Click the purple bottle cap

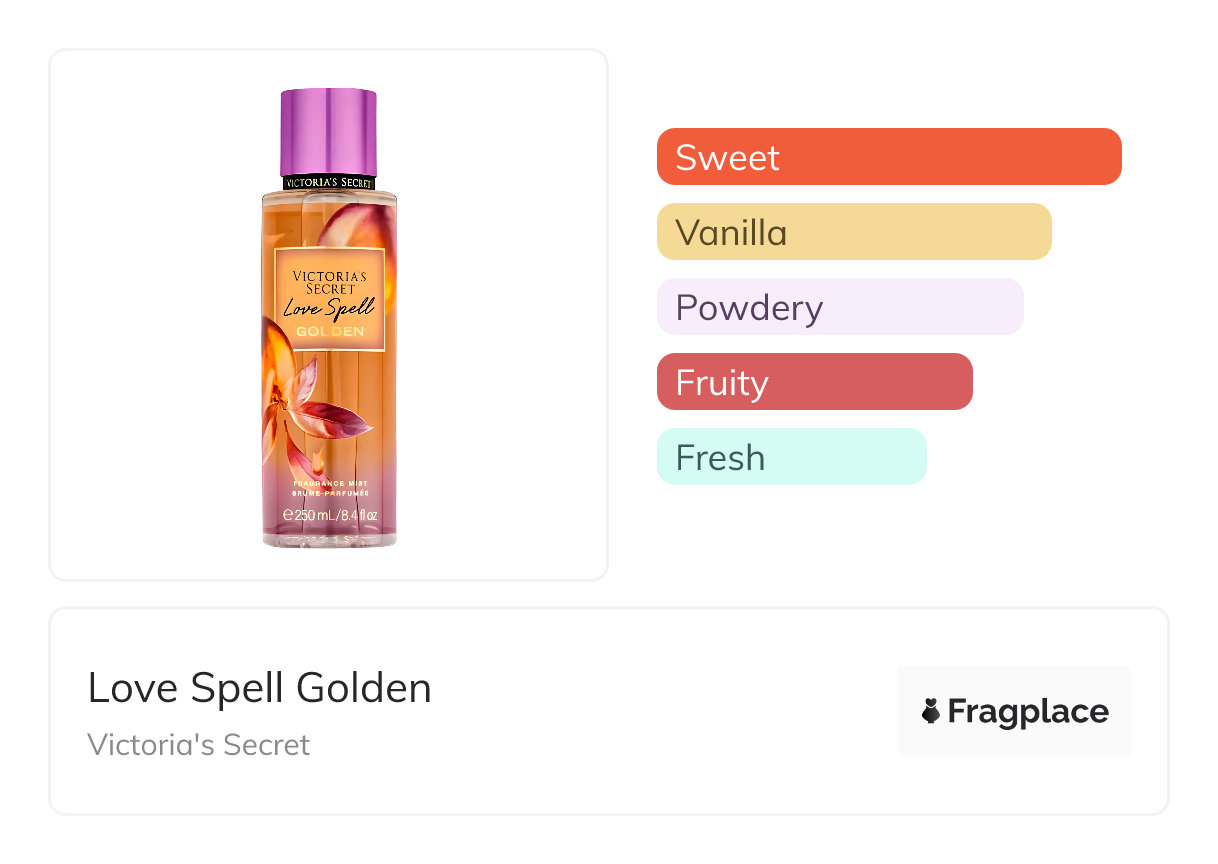(328, 131)
